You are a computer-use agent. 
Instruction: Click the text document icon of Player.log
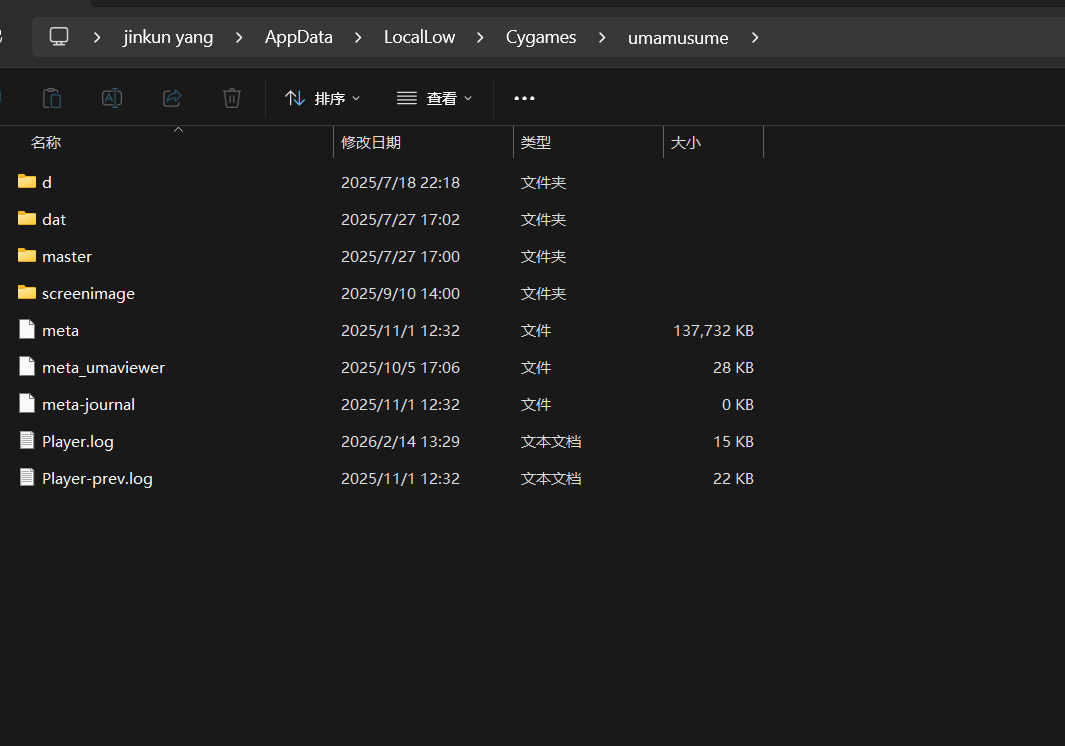coord(27,440)
